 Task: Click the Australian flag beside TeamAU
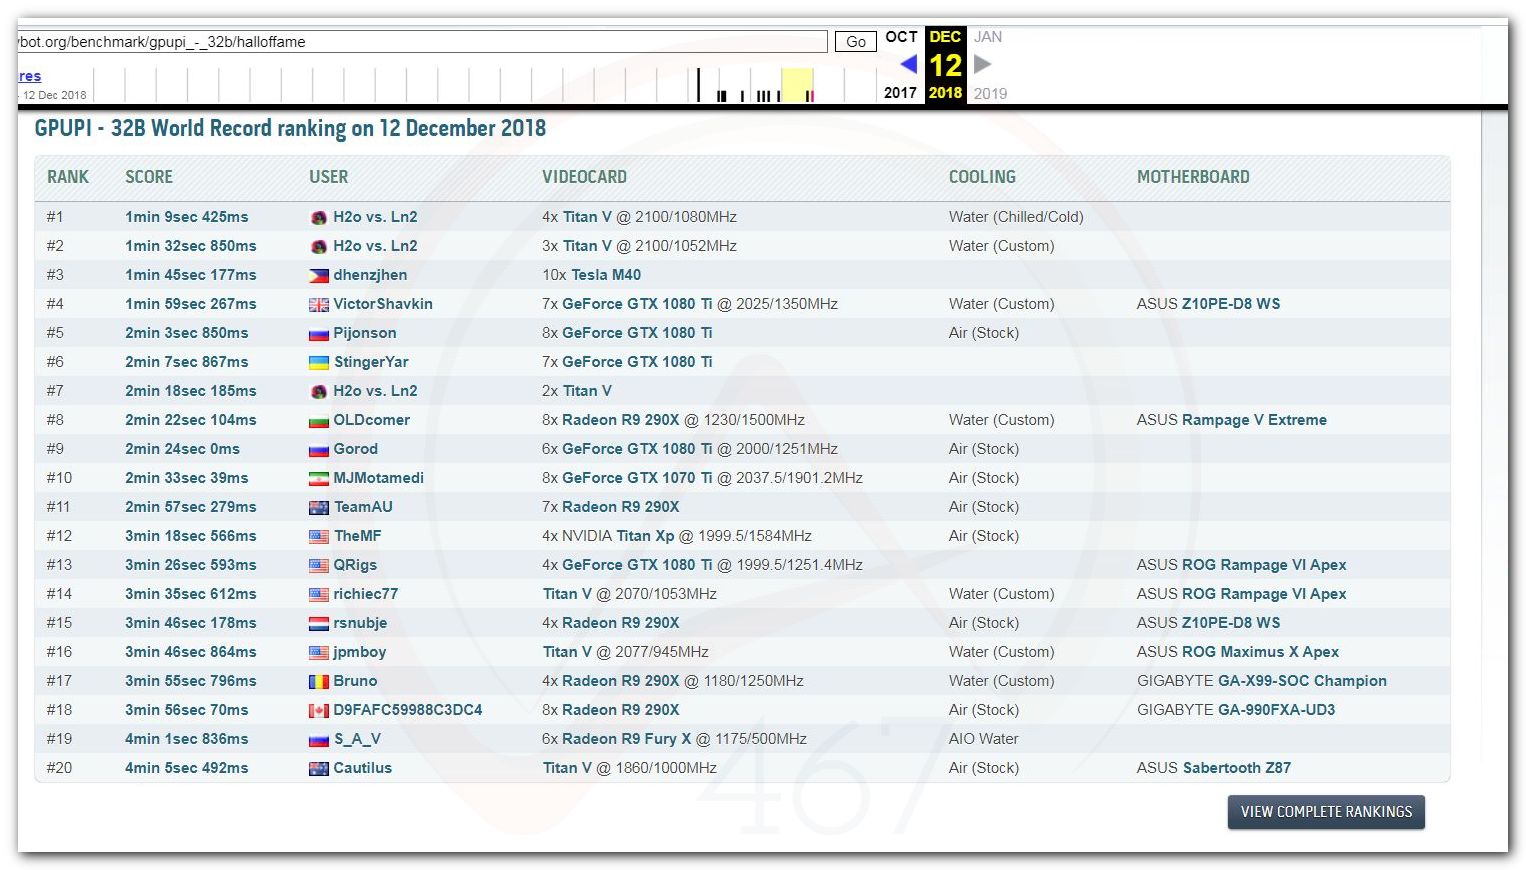click(x=319, y=507)
